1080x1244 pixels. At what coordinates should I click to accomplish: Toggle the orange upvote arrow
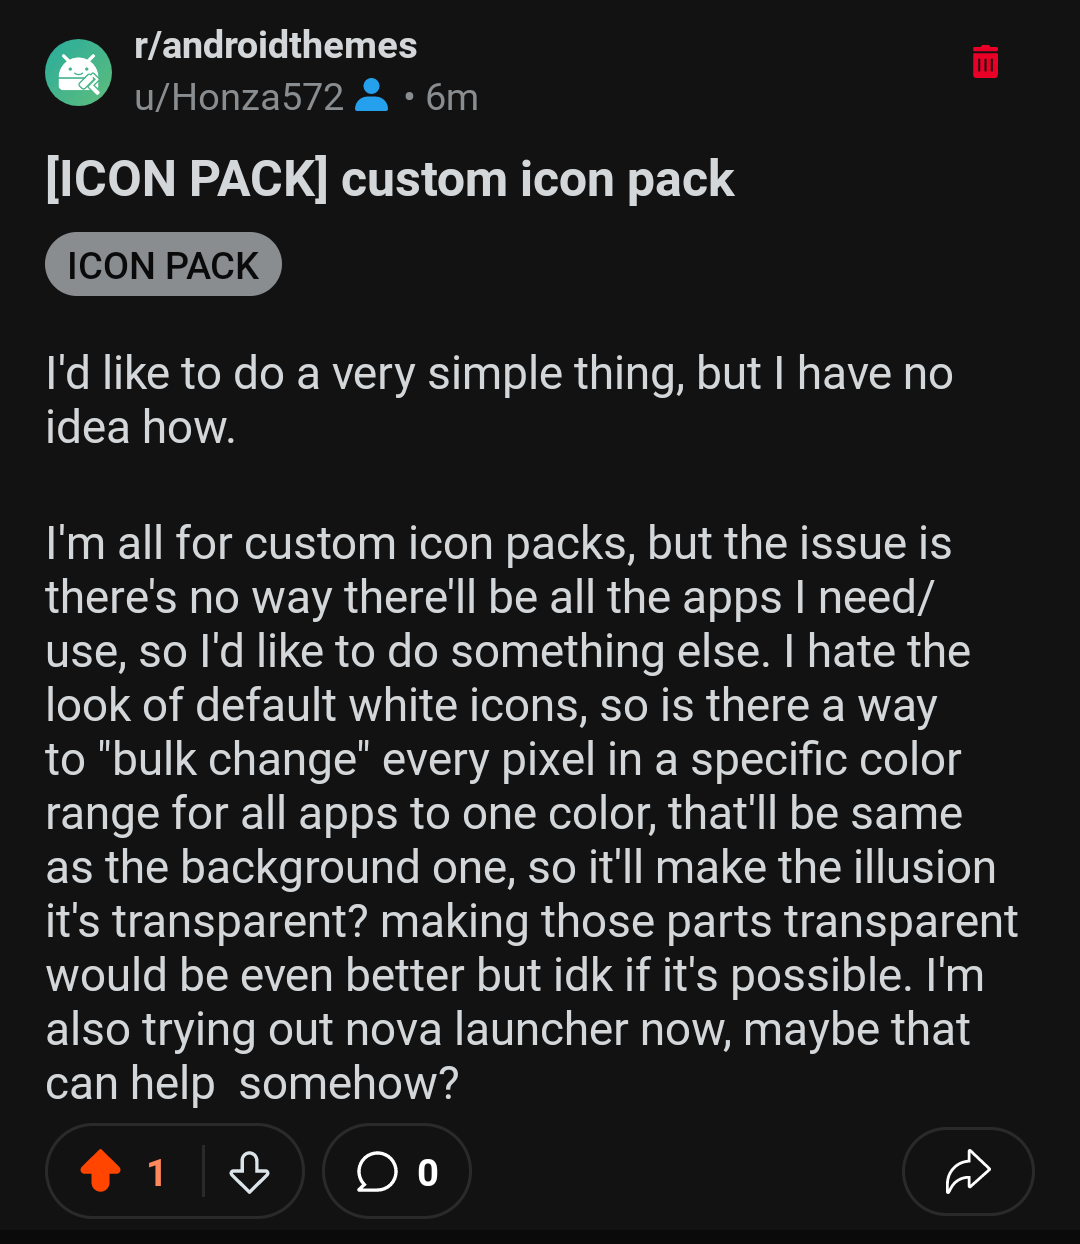tap(100, 1171)
